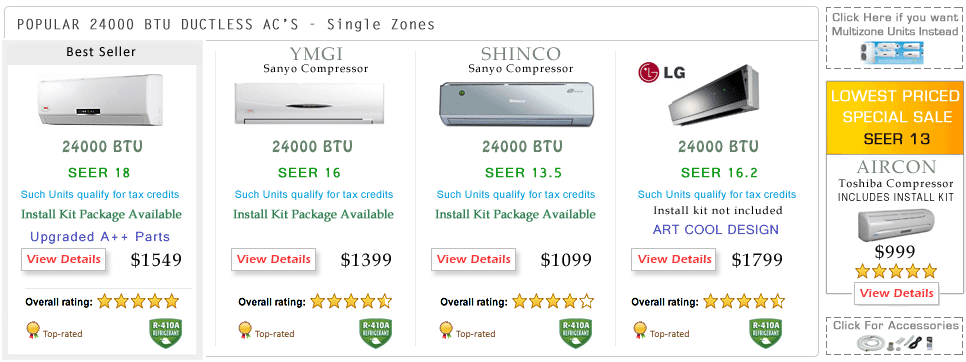The image size is (966, 362).
Task: Open View Details for the LG $1799 unit
Action: point(675,259)
